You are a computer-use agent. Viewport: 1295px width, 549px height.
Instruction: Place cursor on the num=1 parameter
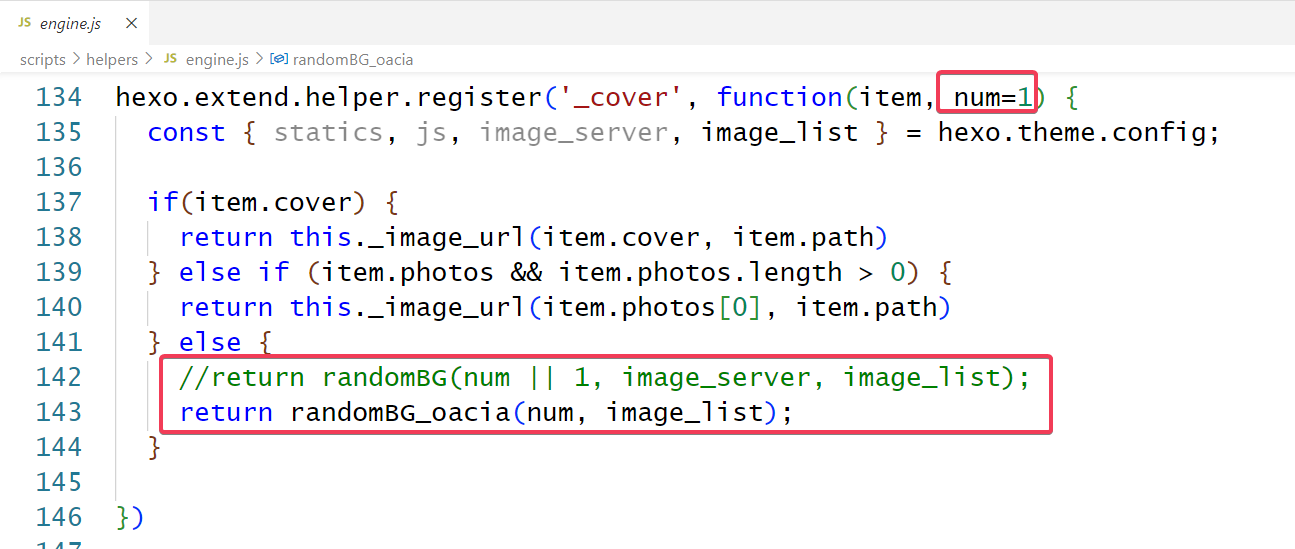point(986,98)
